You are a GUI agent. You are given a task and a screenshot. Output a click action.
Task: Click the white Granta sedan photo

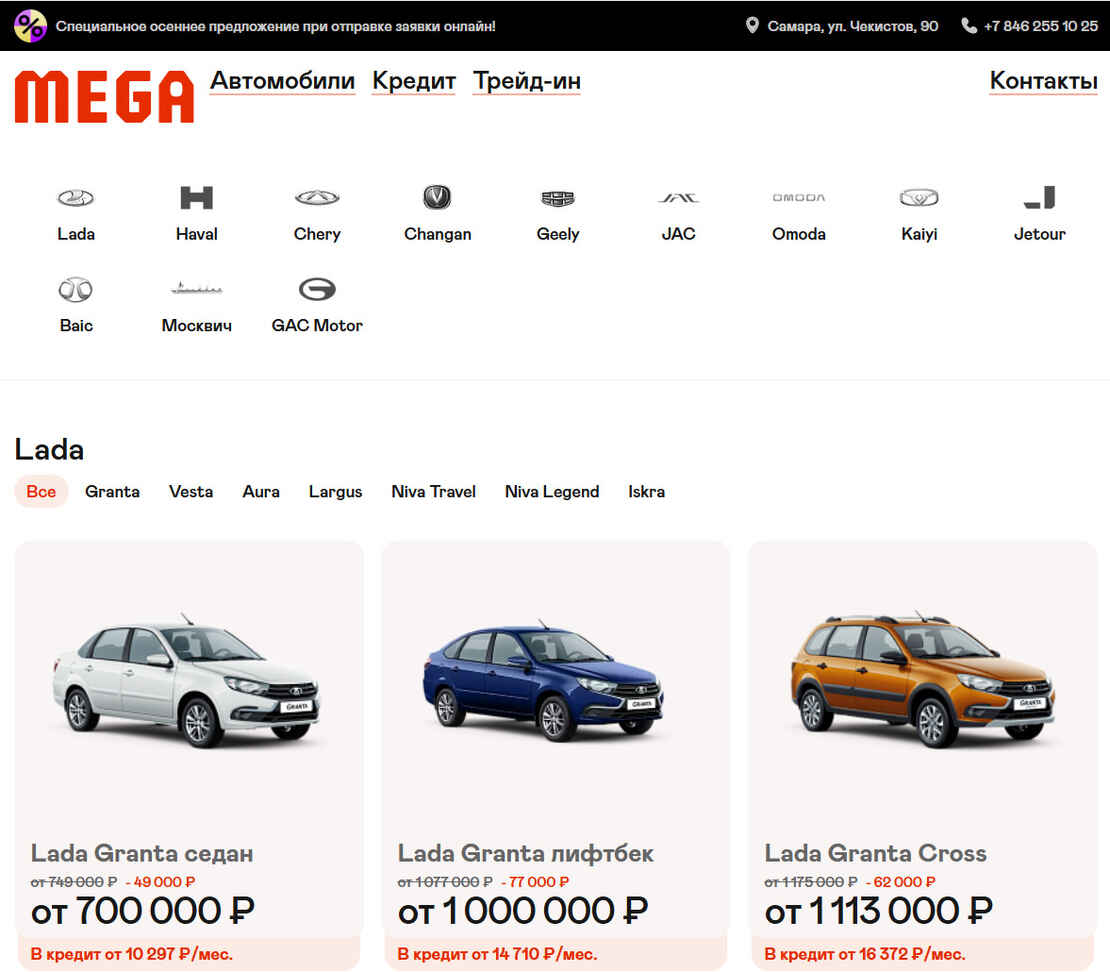pos(186,680)
